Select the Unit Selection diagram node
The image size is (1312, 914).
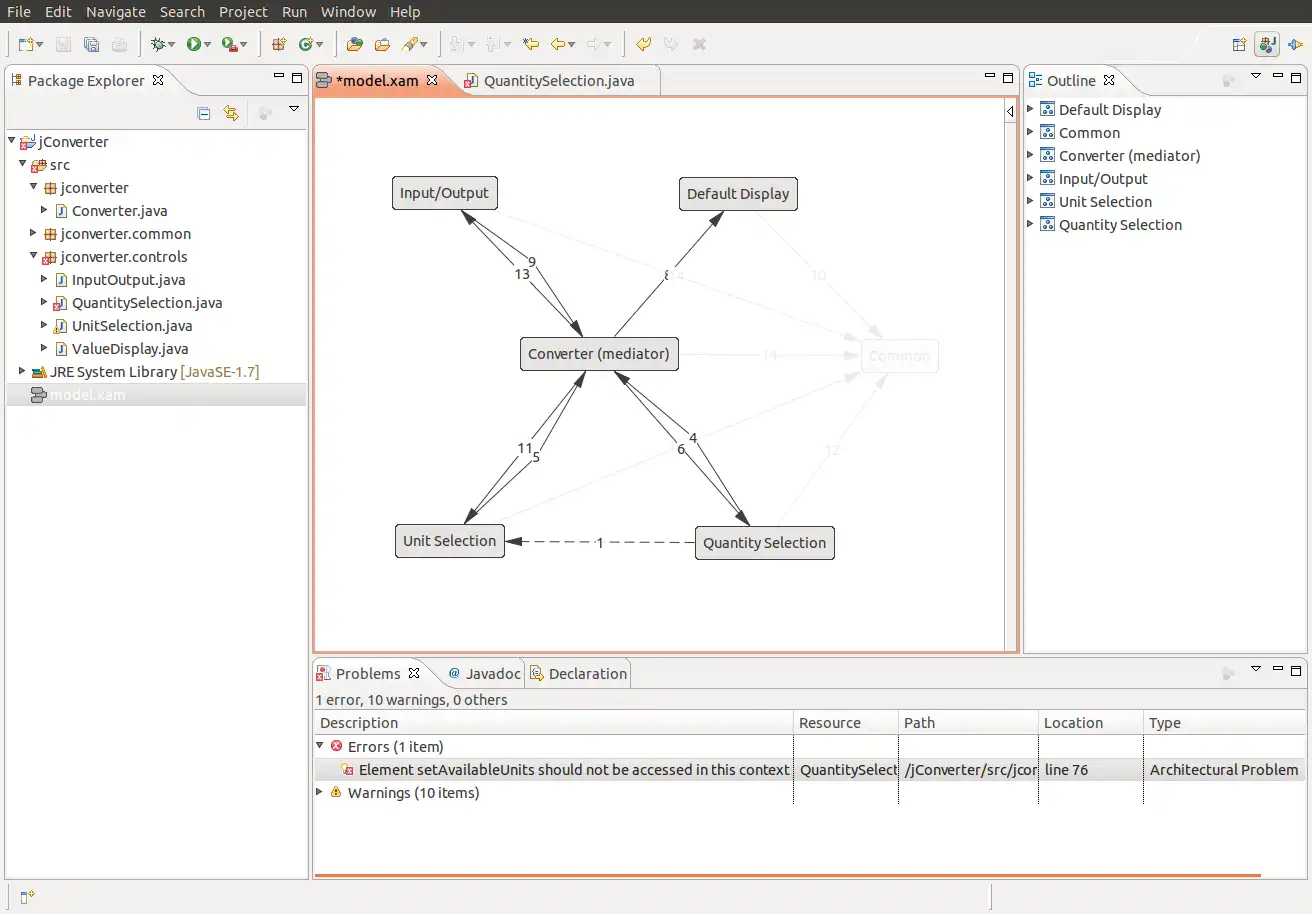click(x=450, y=541)
